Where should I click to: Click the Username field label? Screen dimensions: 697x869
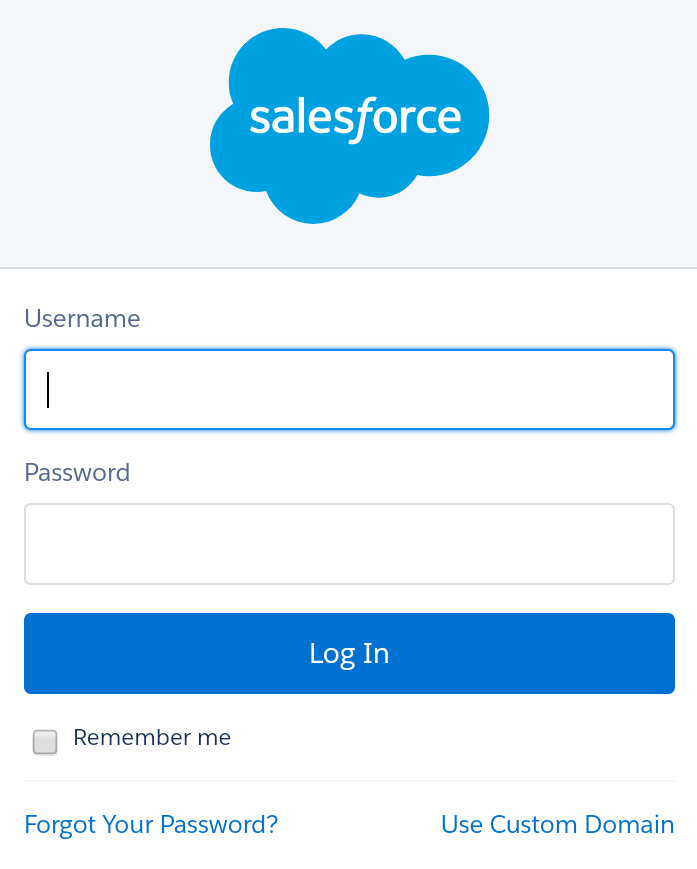point(82,319)
